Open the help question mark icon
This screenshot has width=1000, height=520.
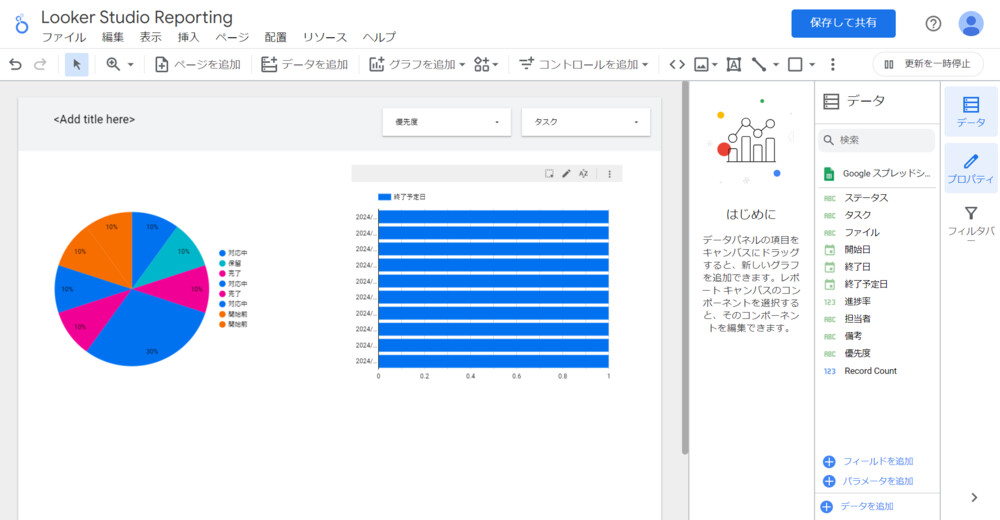[x=933, y=23]
